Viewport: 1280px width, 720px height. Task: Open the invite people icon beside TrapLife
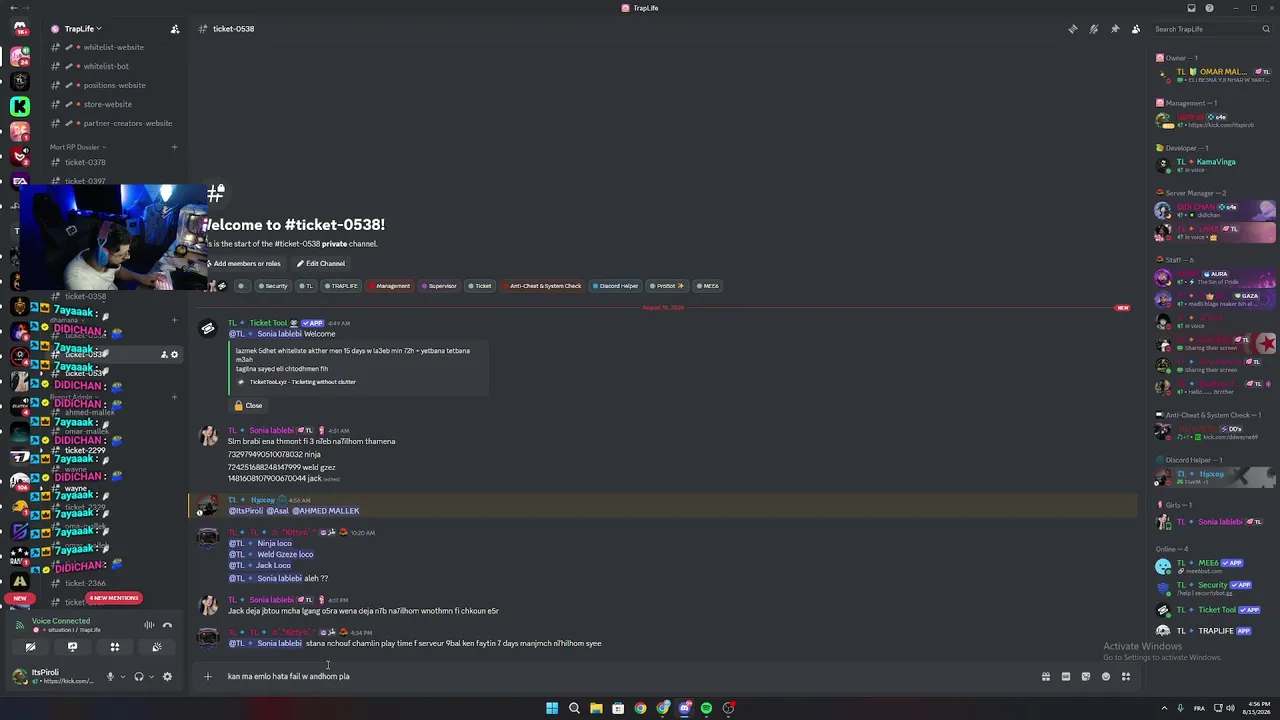(175, 29)
